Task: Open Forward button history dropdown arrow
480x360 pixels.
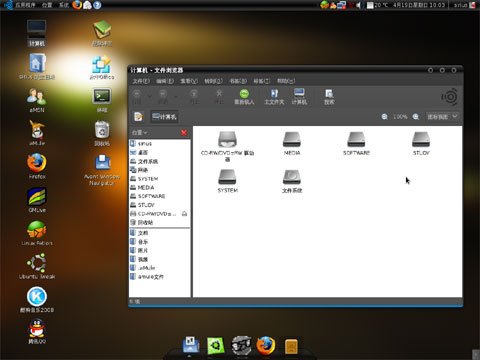Action: pos(176,97)
